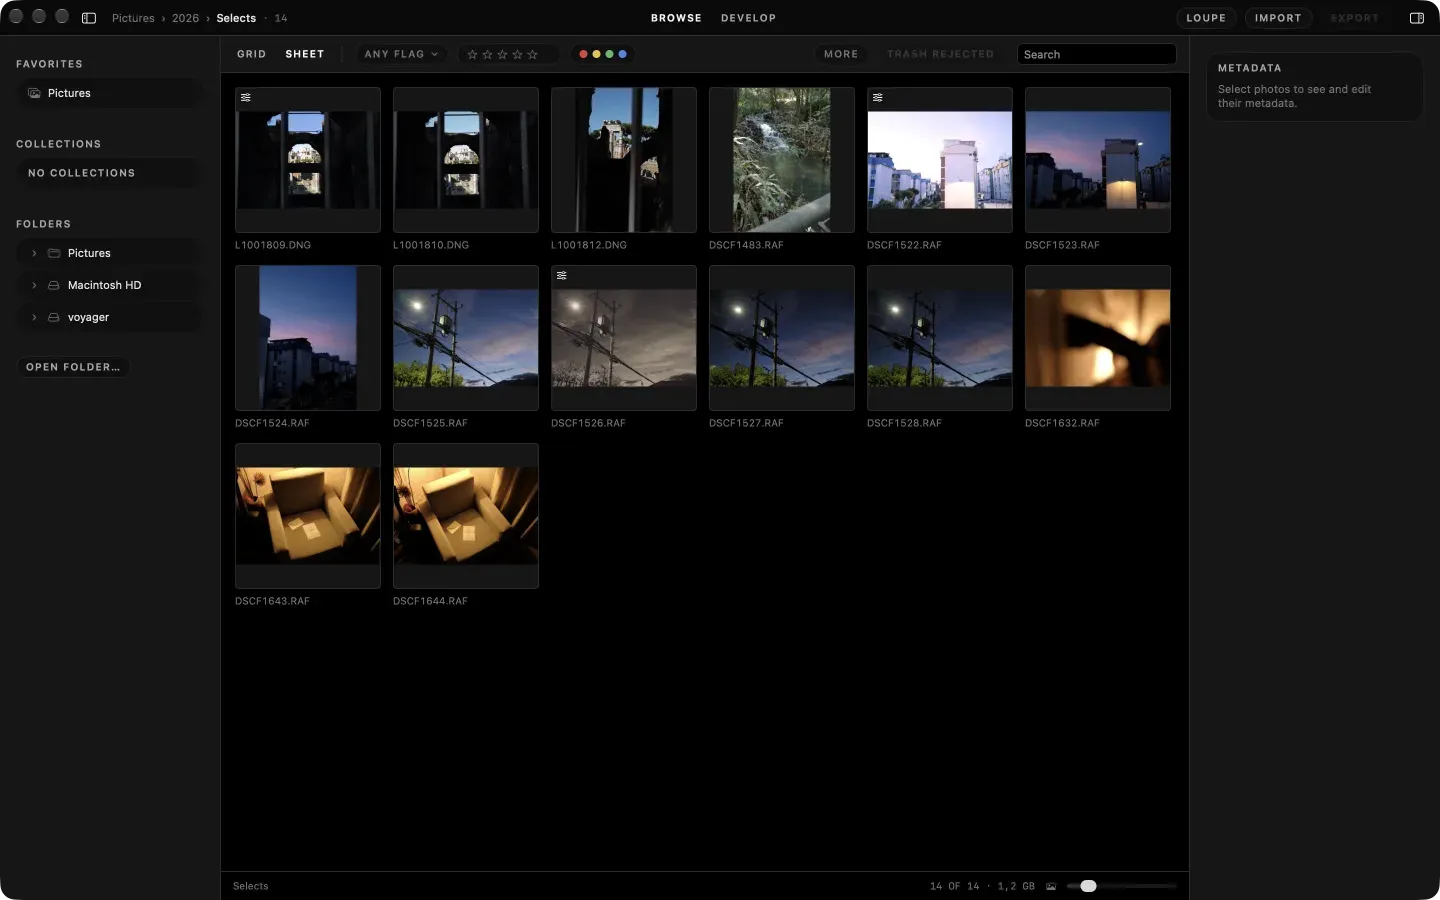This screenshot has width=1440, height=900.
Task: Click the Macintosh HD drive icon
Action: click(x=54, y=285)
